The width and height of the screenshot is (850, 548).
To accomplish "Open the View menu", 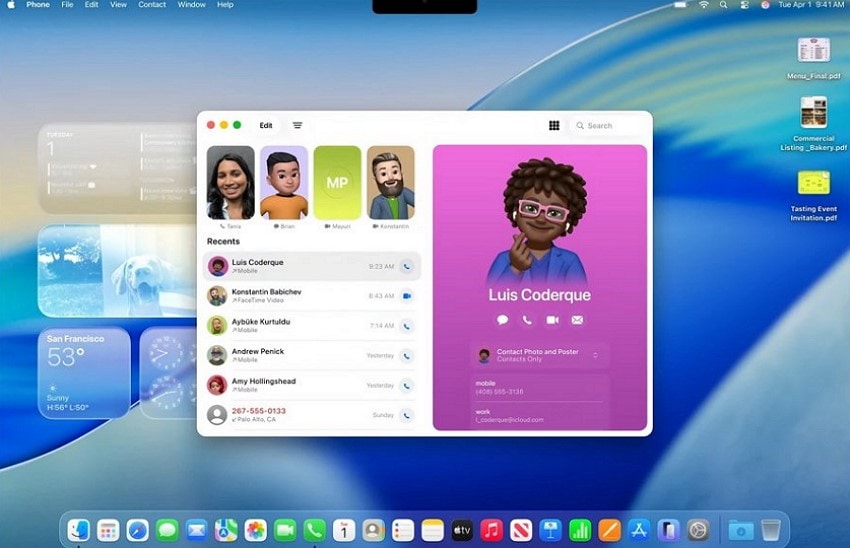I will (x=118, y=4).
